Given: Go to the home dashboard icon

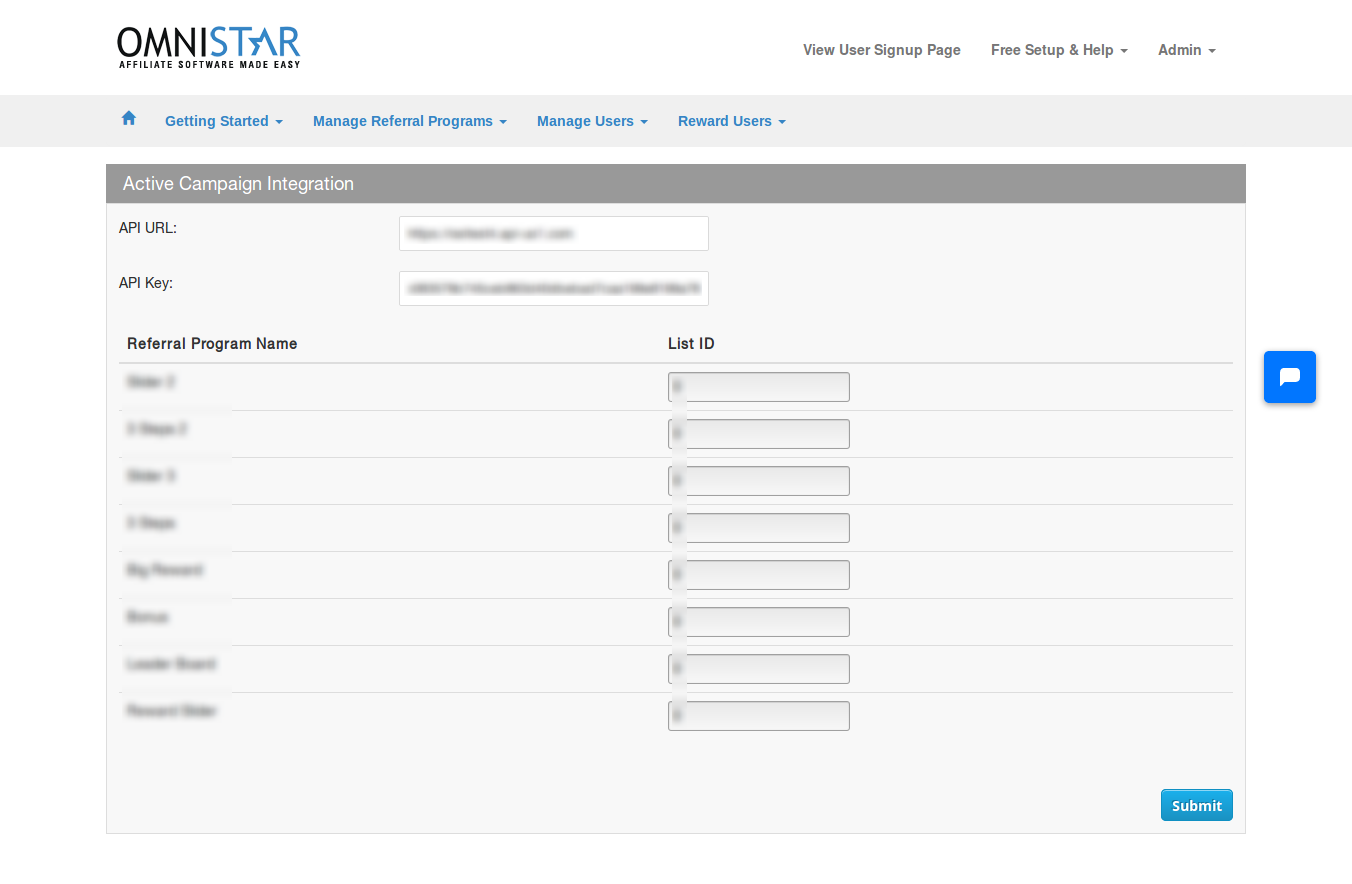Looking at the screenshot, I should [129, 118].
